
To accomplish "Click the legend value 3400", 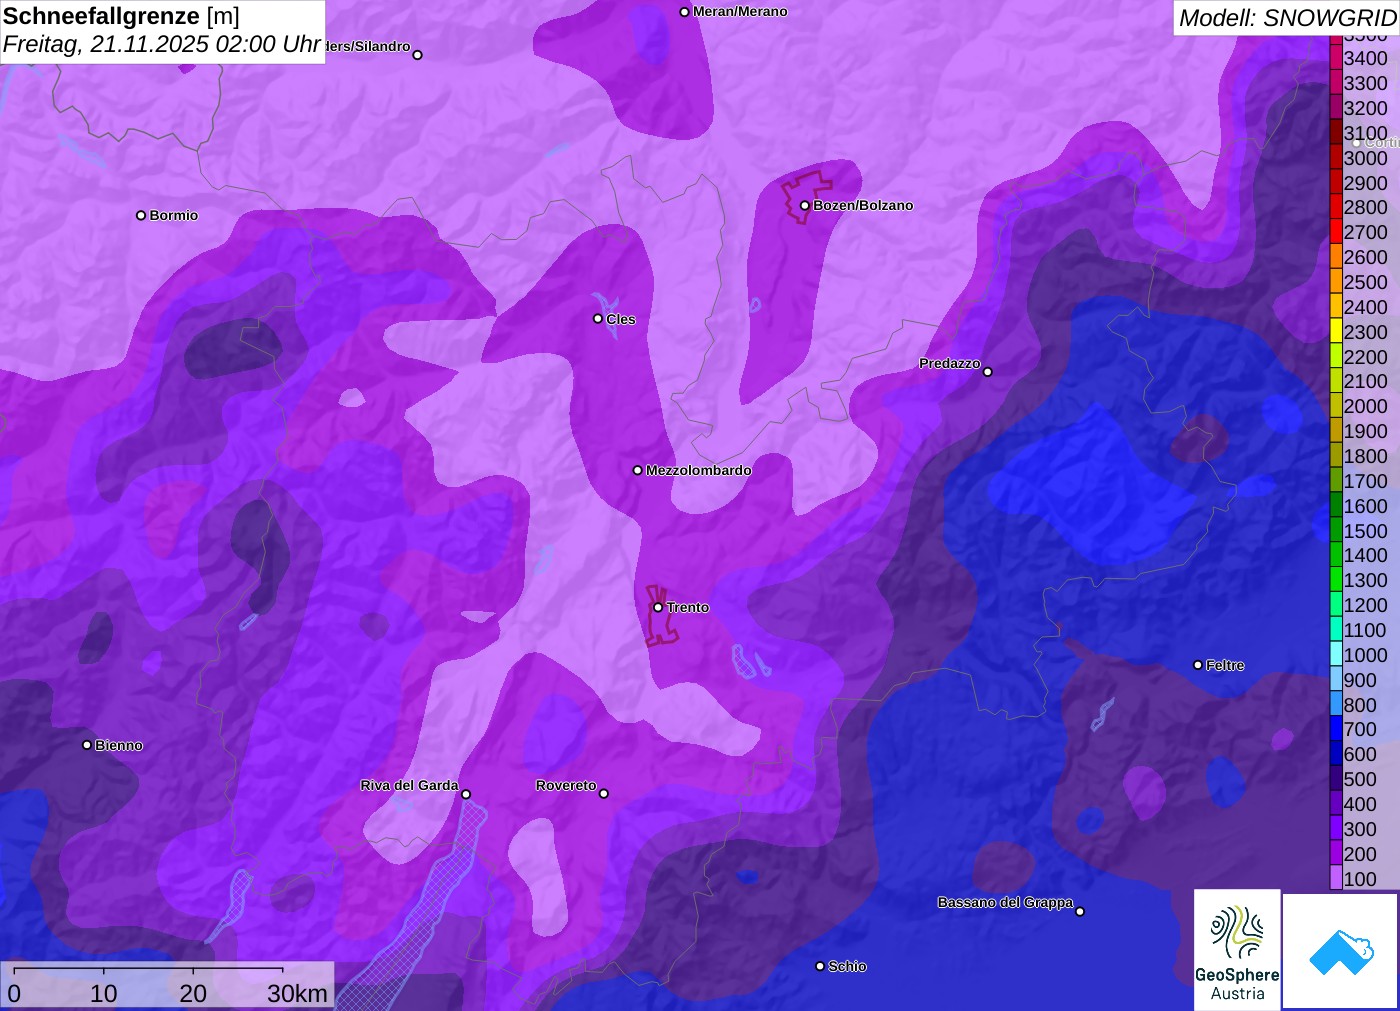I will click(x=1365, y=59).
